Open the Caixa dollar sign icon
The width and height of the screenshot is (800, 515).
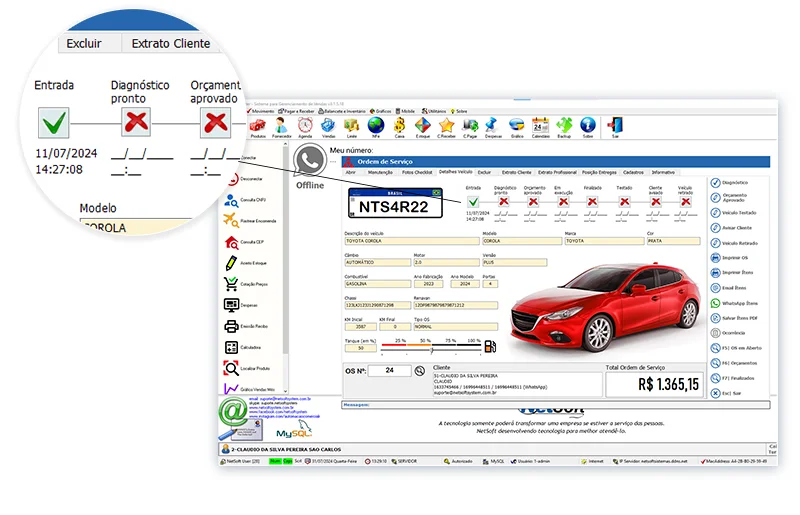pos(399,126)
